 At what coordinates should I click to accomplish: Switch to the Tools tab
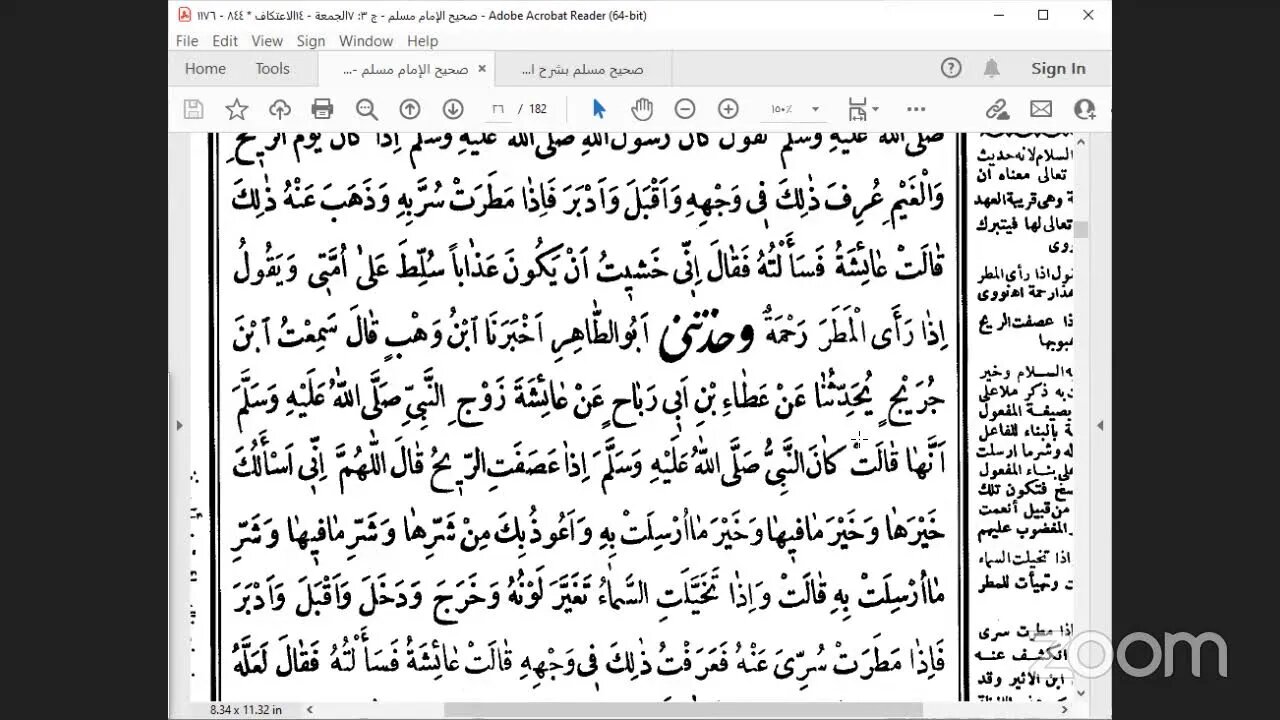click(x=272, y=68)
